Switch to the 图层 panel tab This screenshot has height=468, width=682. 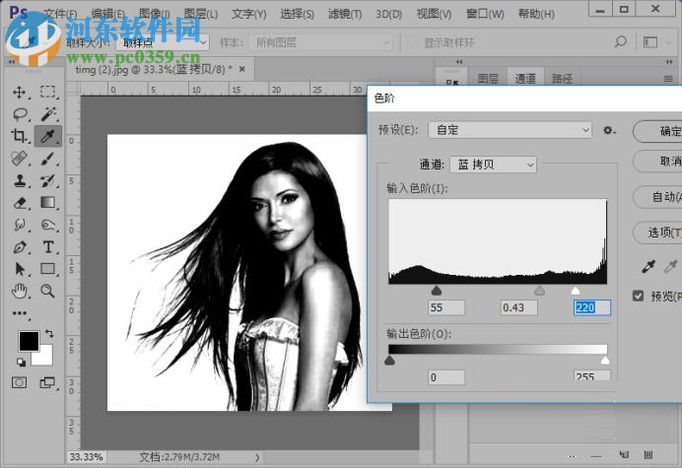[x=488, y=79]
